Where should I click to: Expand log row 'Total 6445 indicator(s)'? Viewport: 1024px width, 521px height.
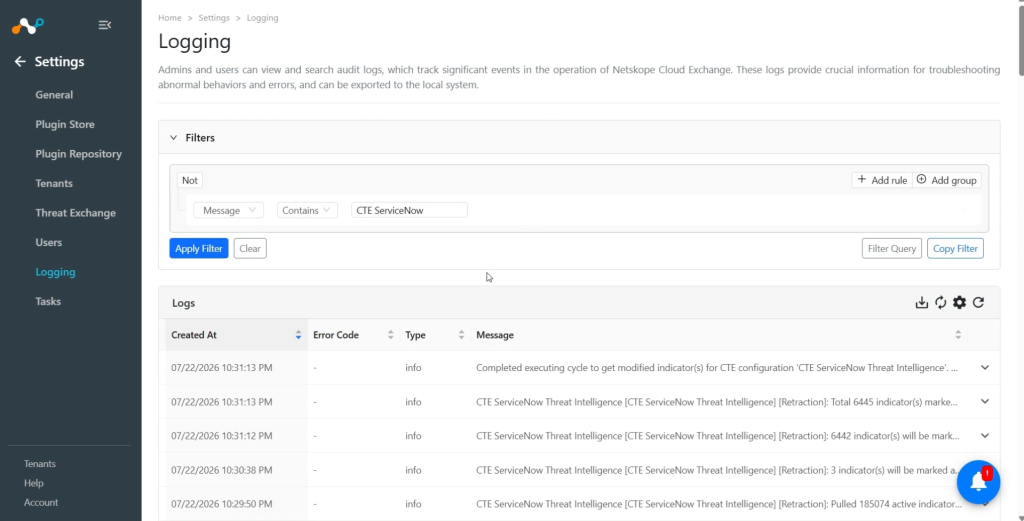(985, 402)
